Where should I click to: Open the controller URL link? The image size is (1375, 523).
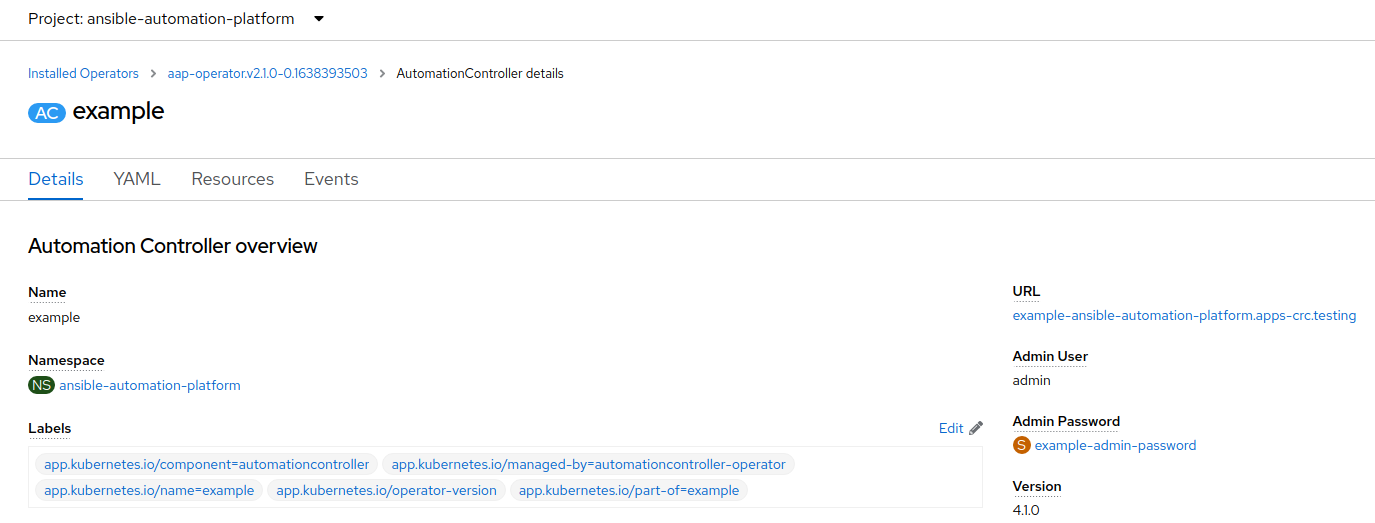1184,315
